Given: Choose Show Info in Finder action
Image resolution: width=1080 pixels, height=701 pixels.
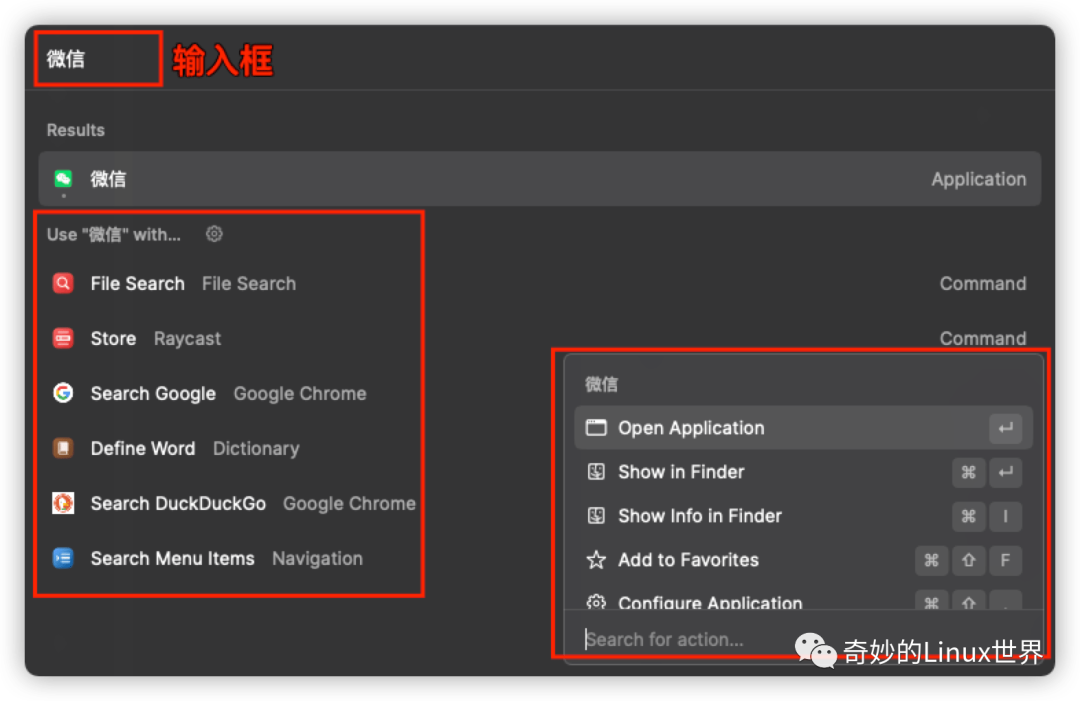Looking at the screenshot, I should coord(803,516).
